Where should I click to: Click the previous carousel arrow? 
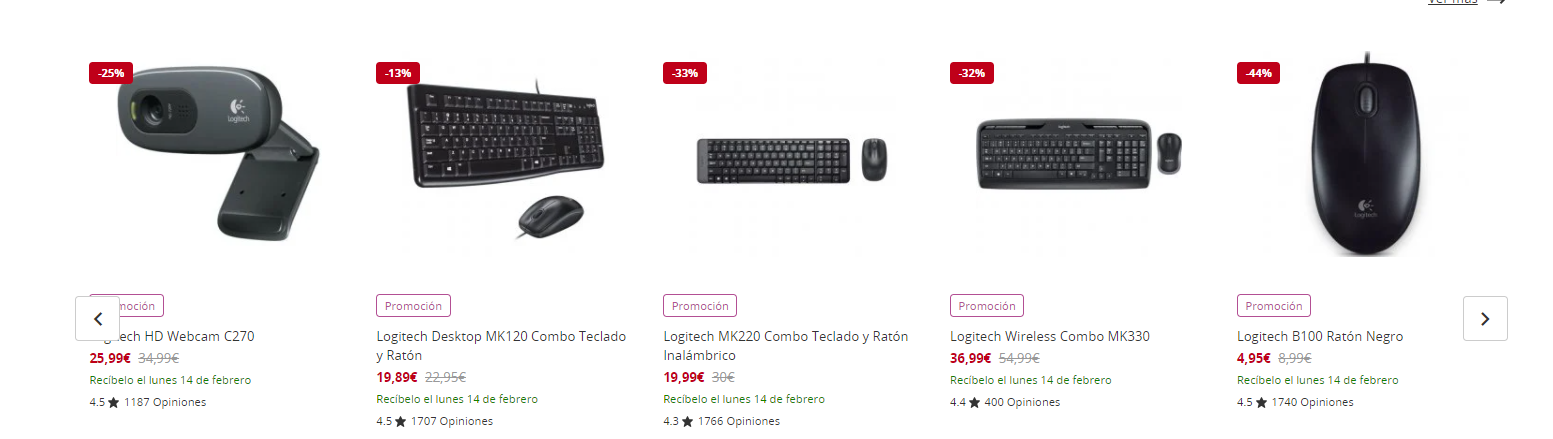pyautogui.click(x=98, y=319)
